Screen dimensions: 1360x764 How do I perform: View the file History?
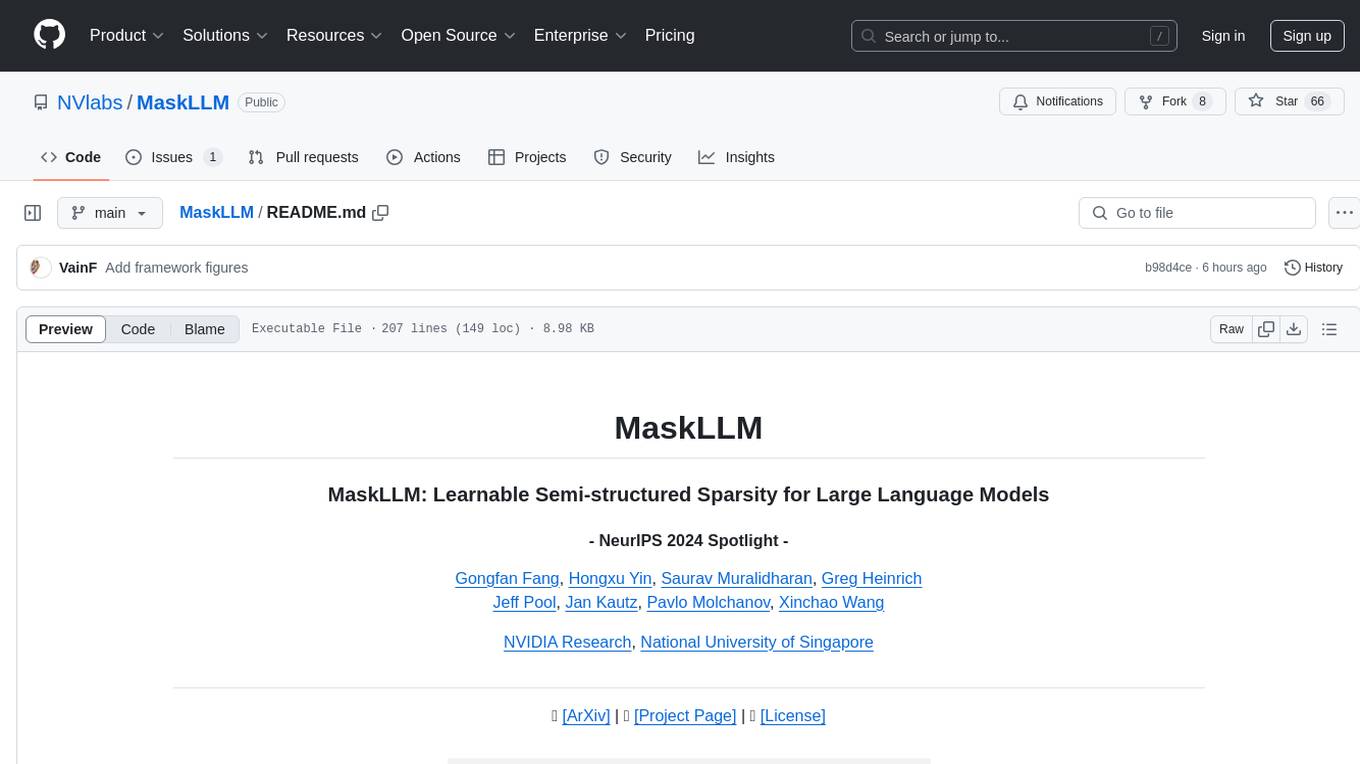1313,267
